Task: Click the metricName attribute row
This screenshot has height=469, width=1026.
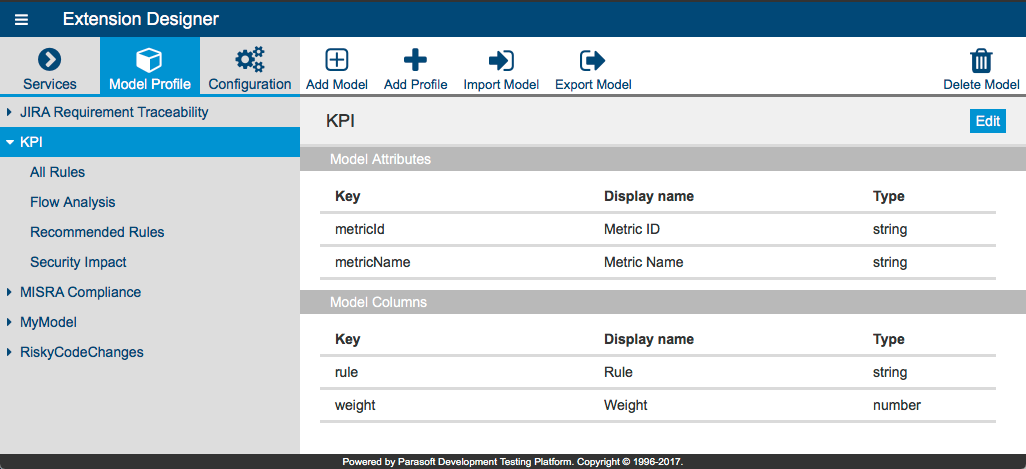Action: tap(658, 262)
